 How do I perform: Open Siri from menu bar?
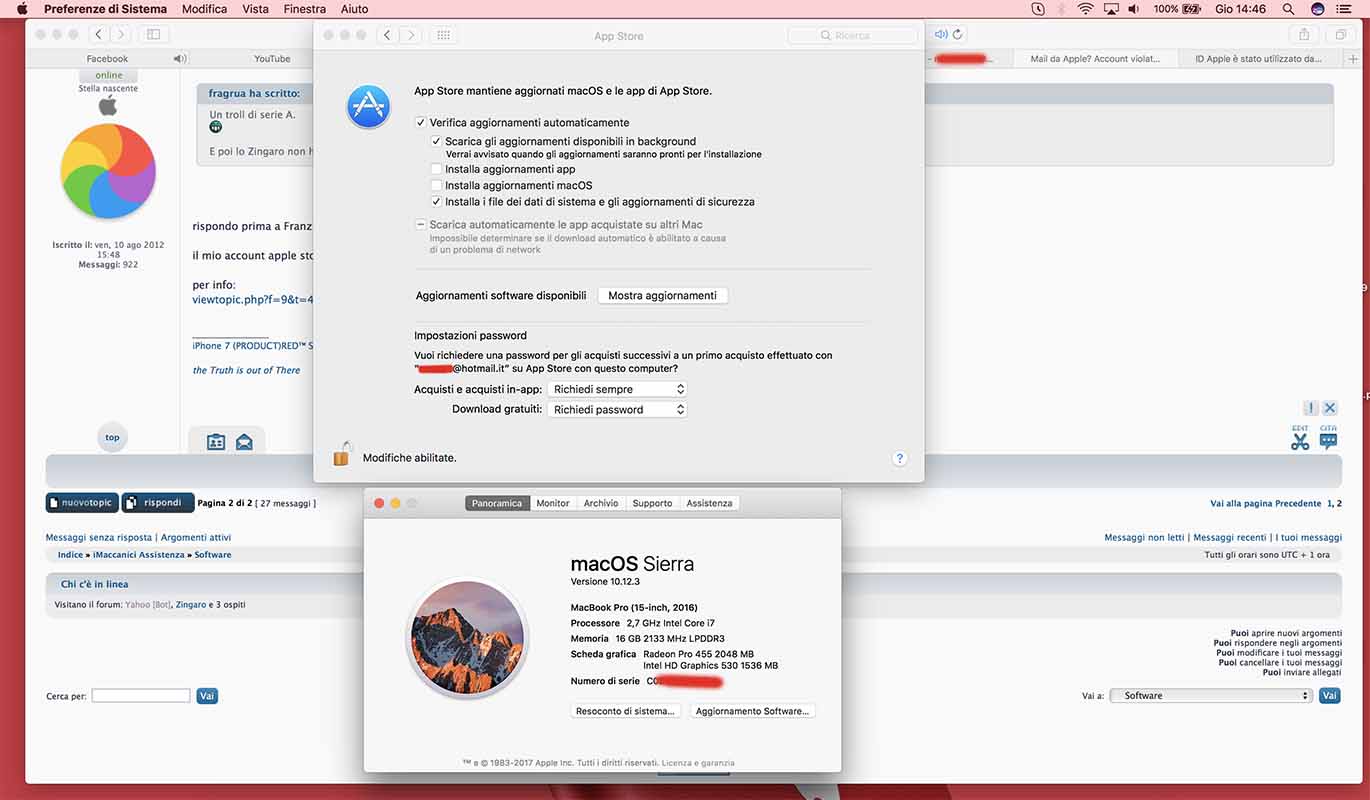[x=1318, y=9]
